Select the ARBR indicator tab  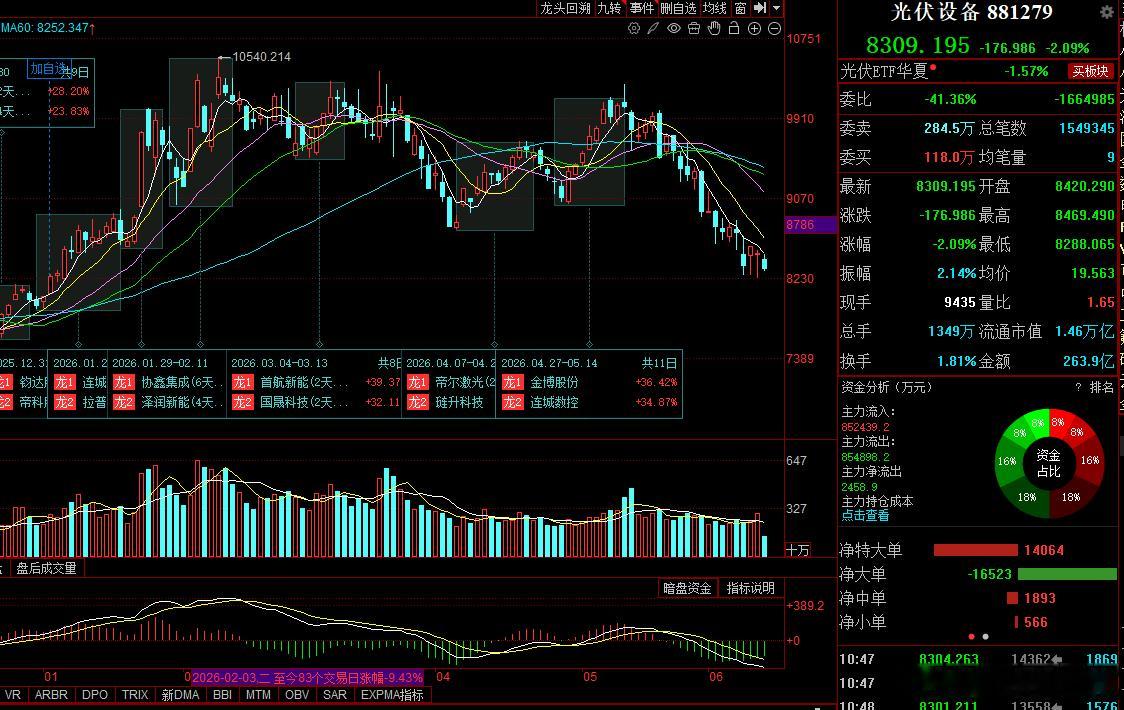point(51,694)
